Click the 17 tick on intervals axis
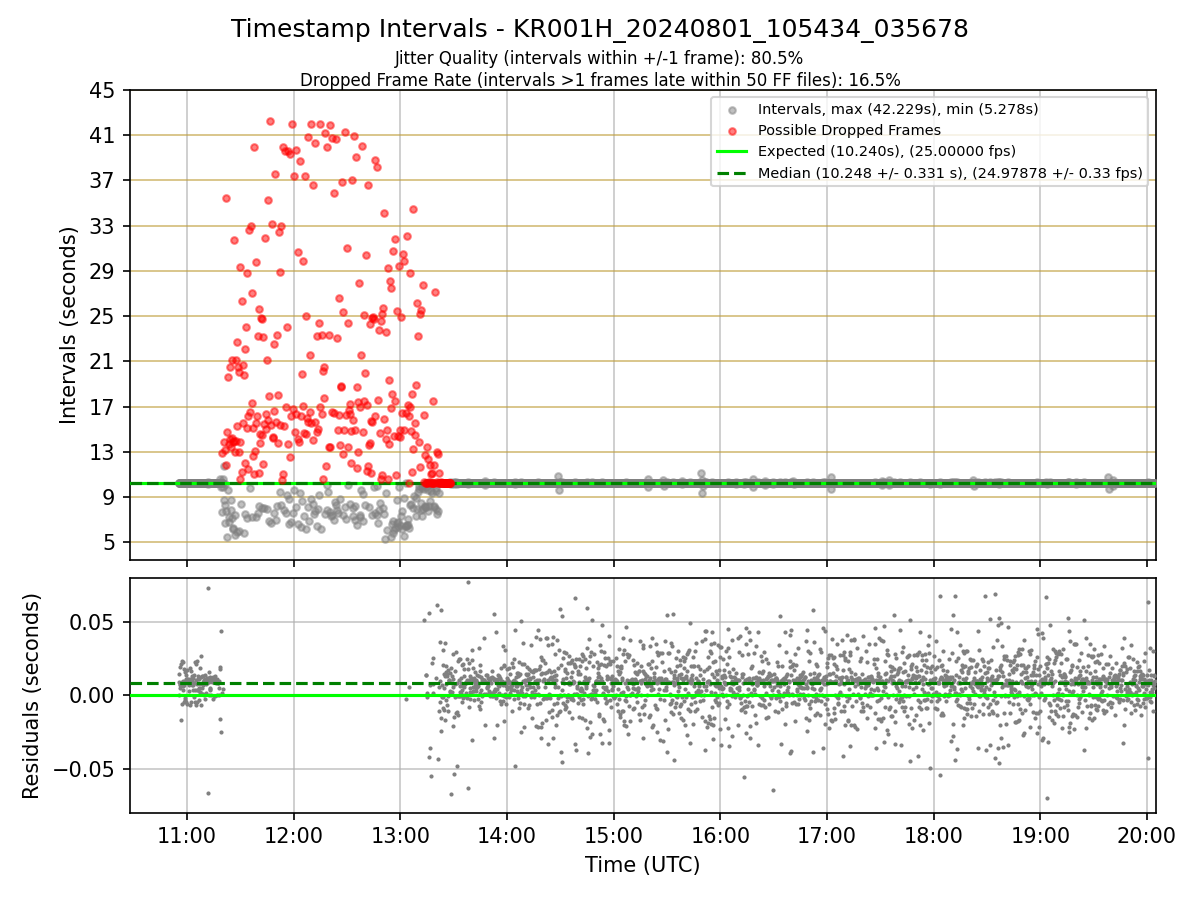 click(104, 407)
